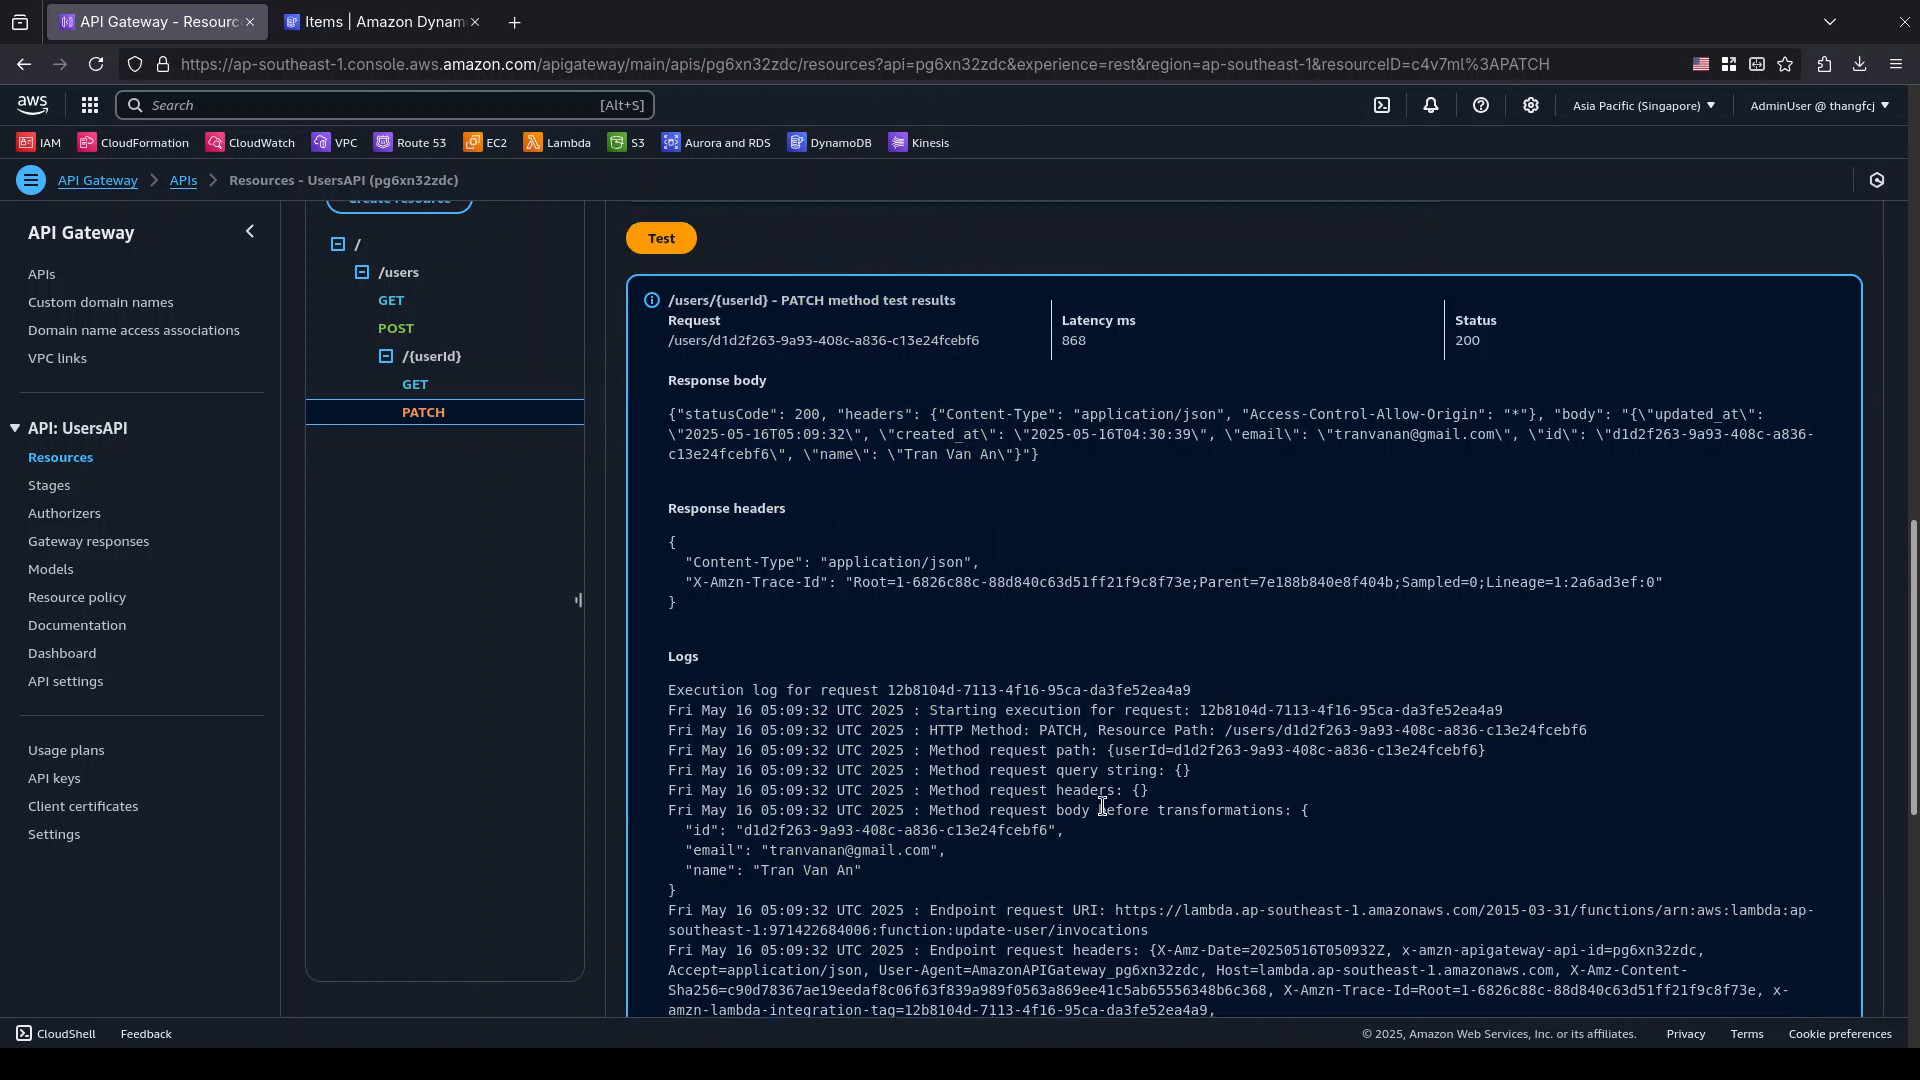Select the GET method under /users

click(391, 300)
